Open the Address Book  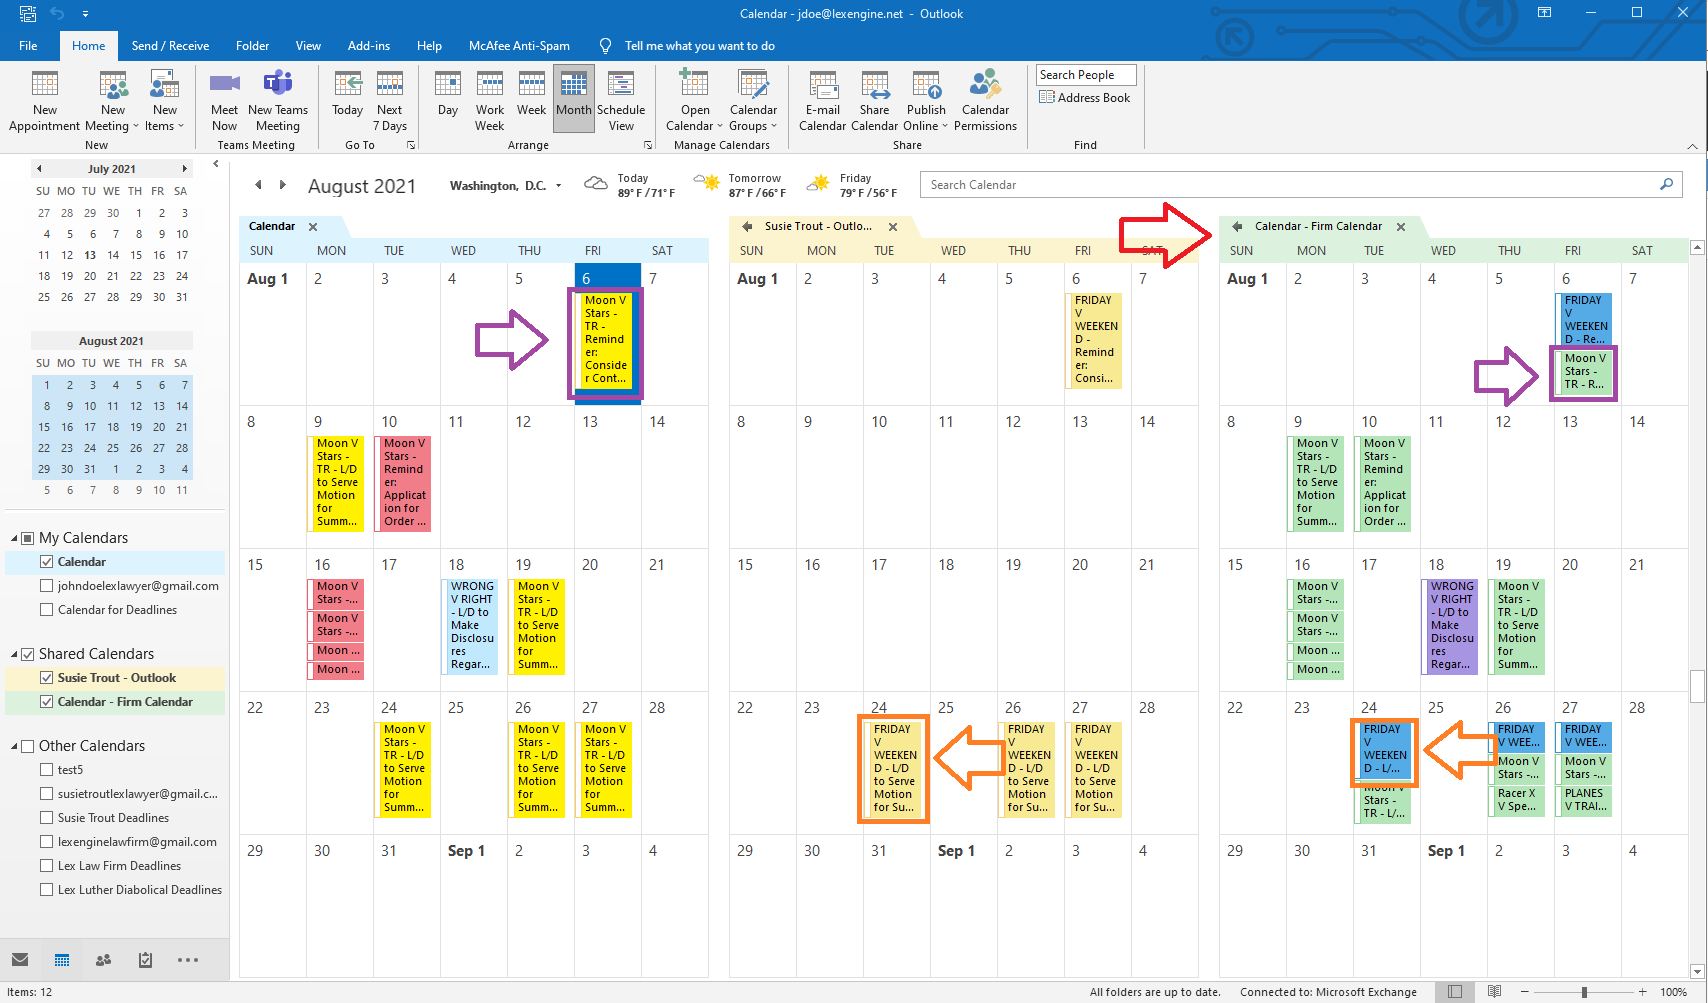point(1086,97)
